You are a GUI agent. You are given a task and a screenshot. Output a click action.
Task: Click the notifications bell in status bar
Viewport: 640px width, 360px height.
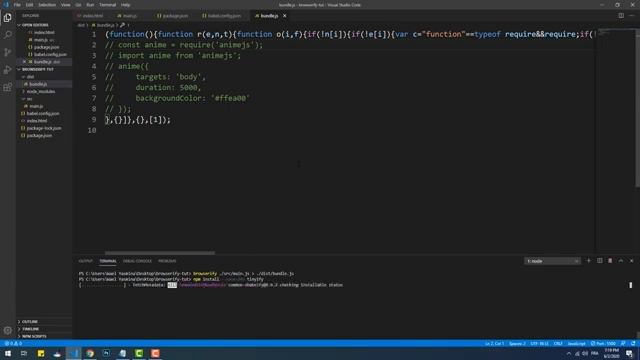coord(633,344)
